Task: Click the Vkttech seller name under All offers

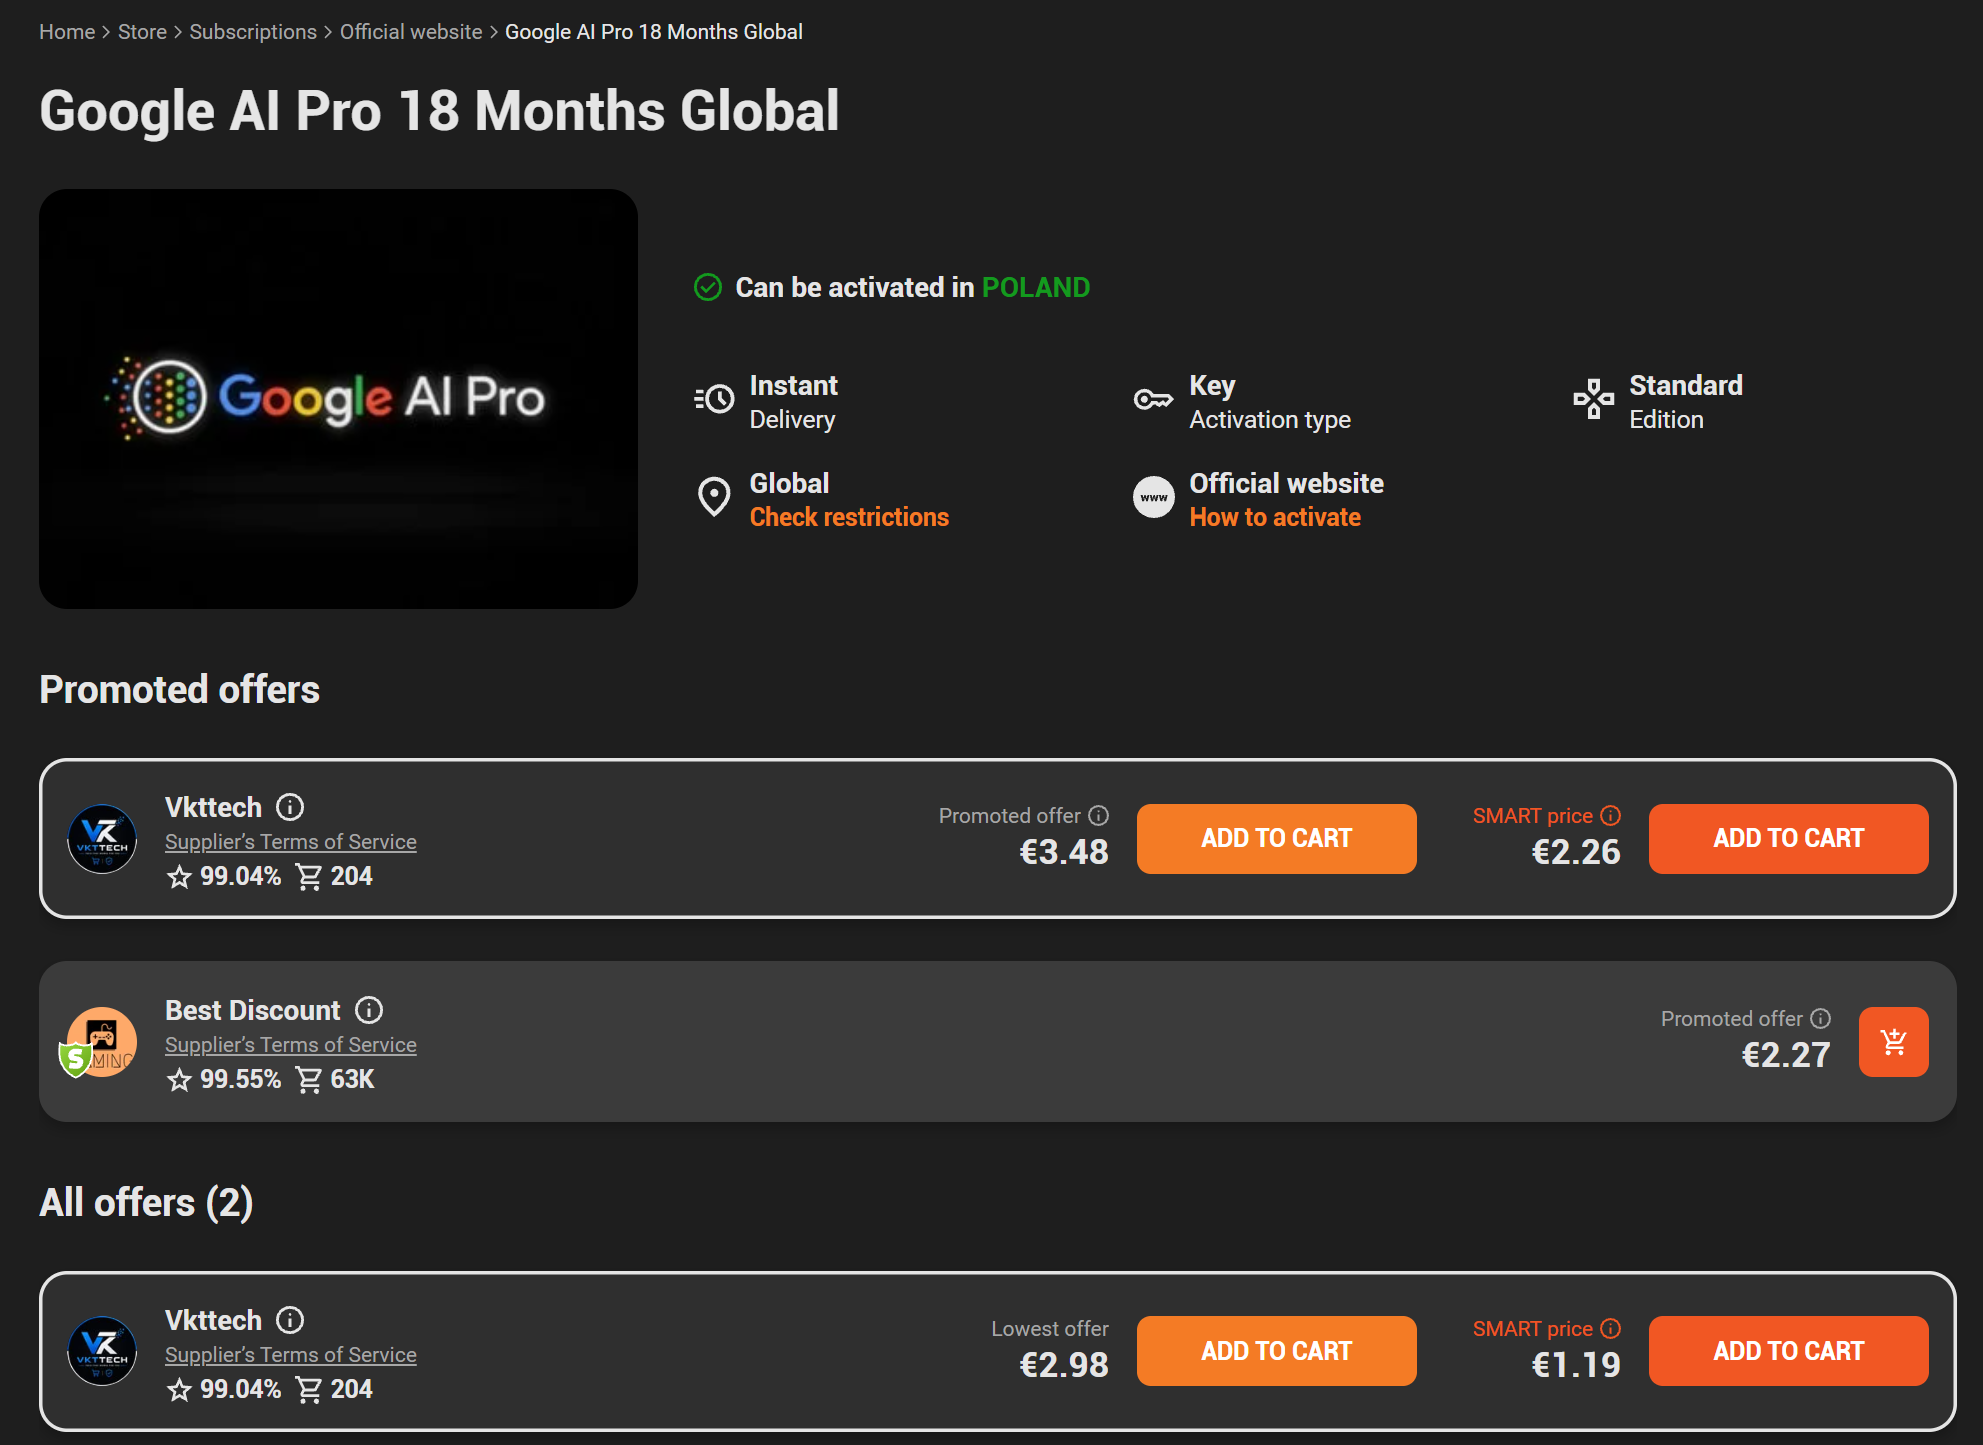Action: point(213,1320)
